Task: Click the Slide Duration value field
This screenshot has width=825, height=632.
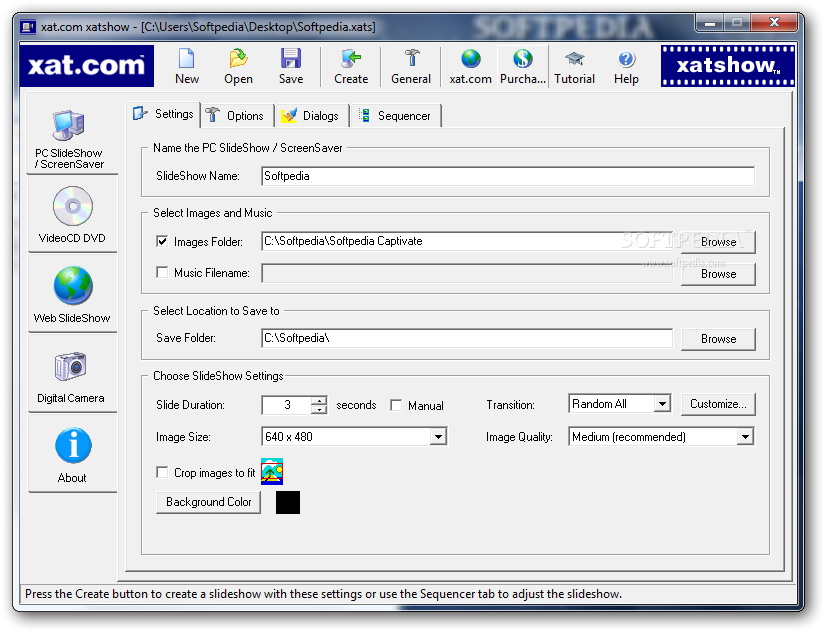Action: pyautogui.click(x=286, y=405)
